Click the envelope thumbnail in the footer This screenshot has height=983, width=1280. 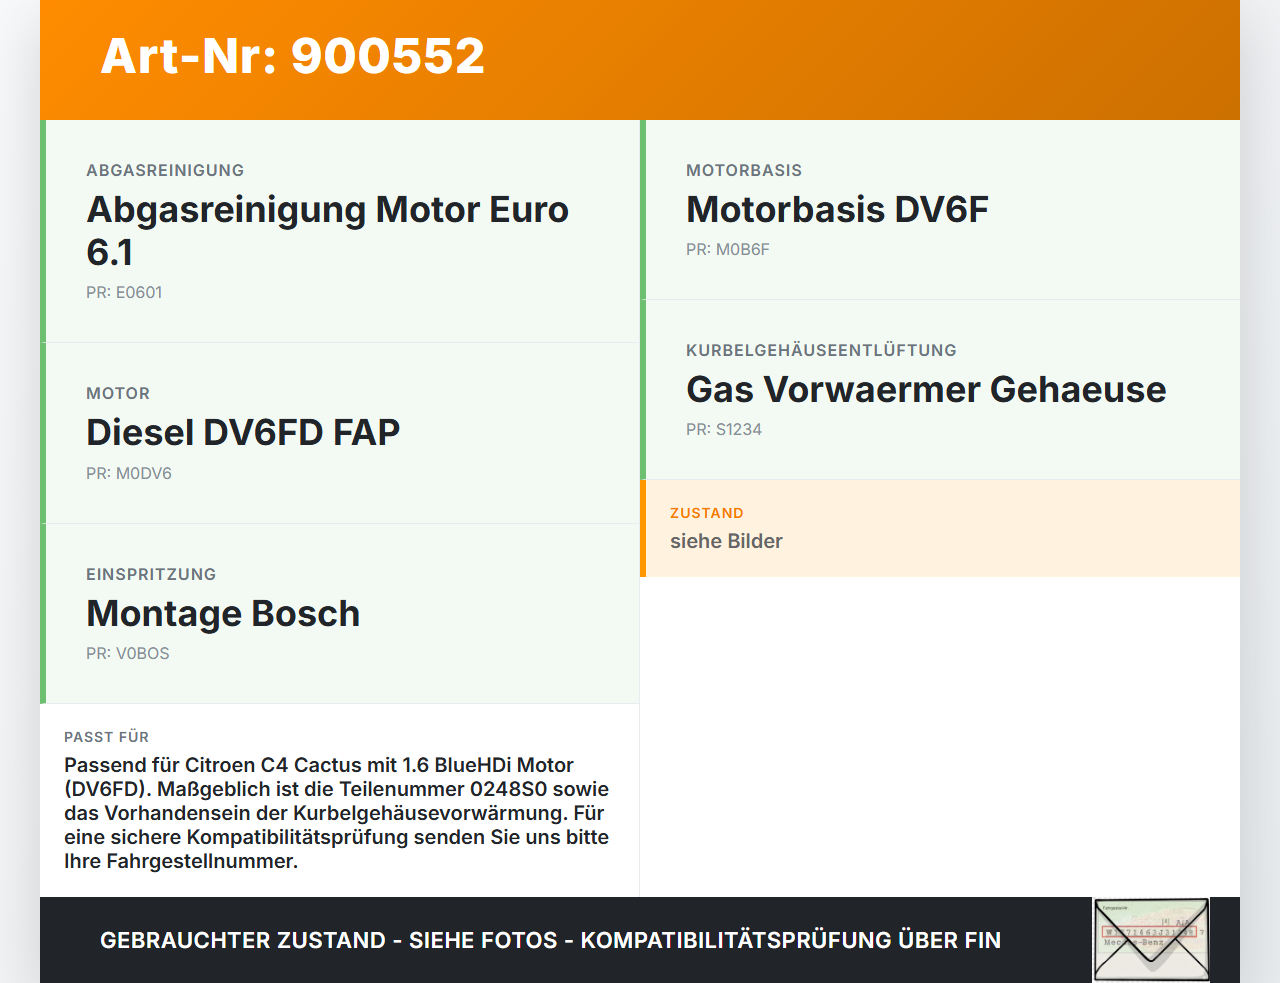[x=1151, y=939]
